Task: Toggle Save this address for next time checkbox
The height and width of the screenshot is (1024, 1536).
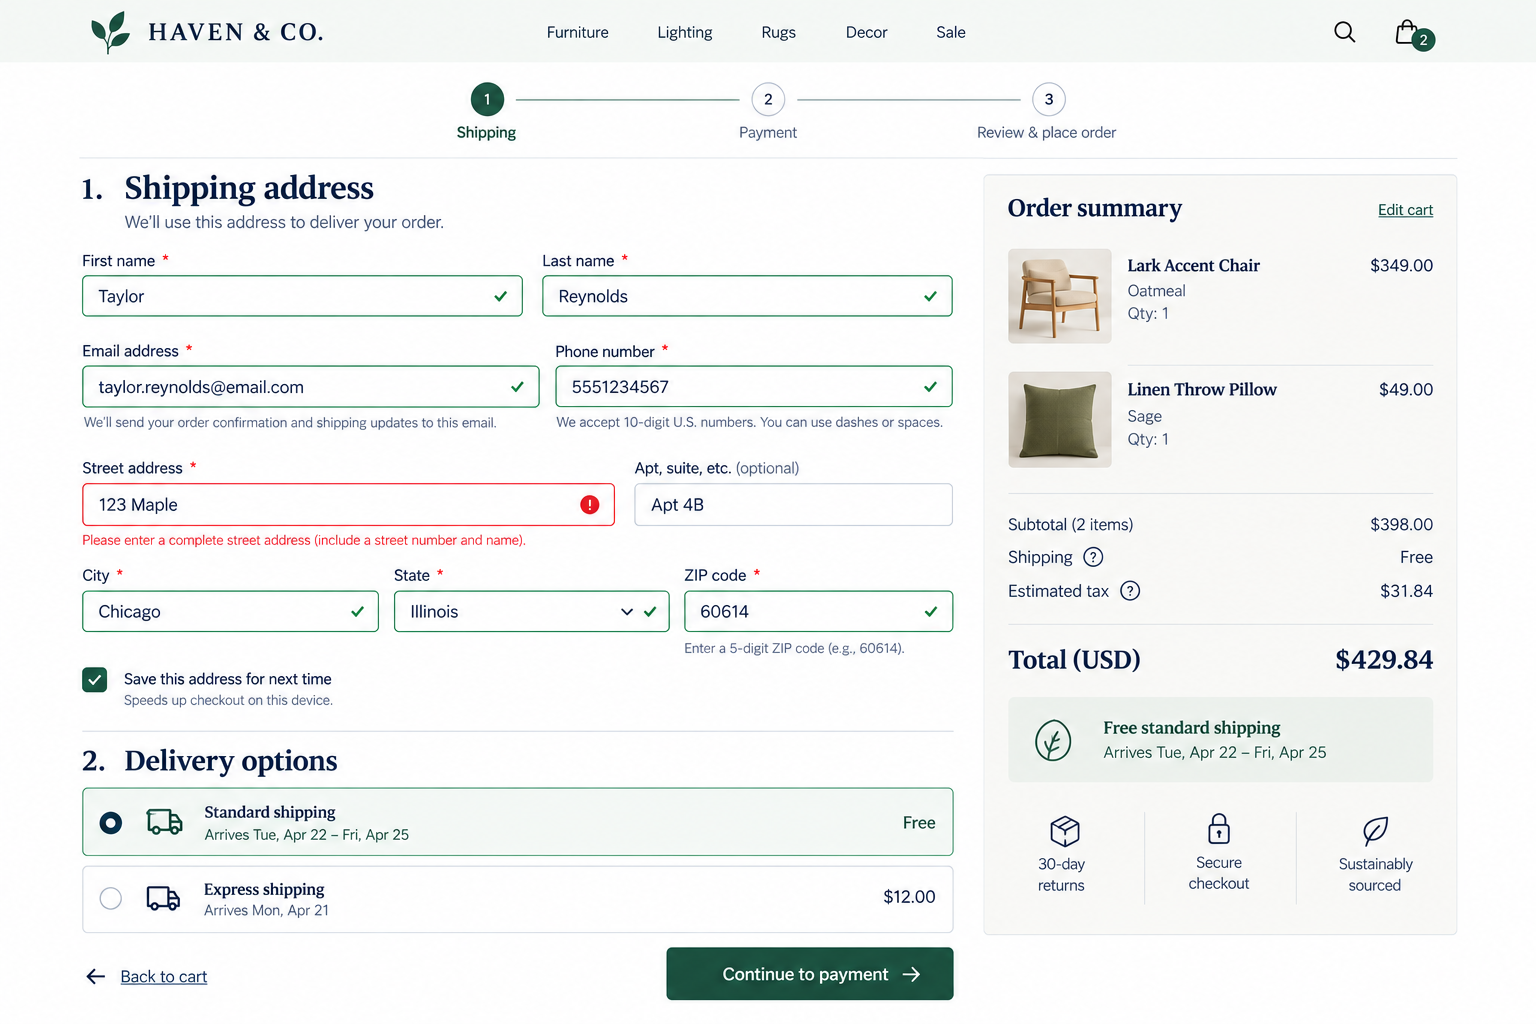Action: [95, 680]
